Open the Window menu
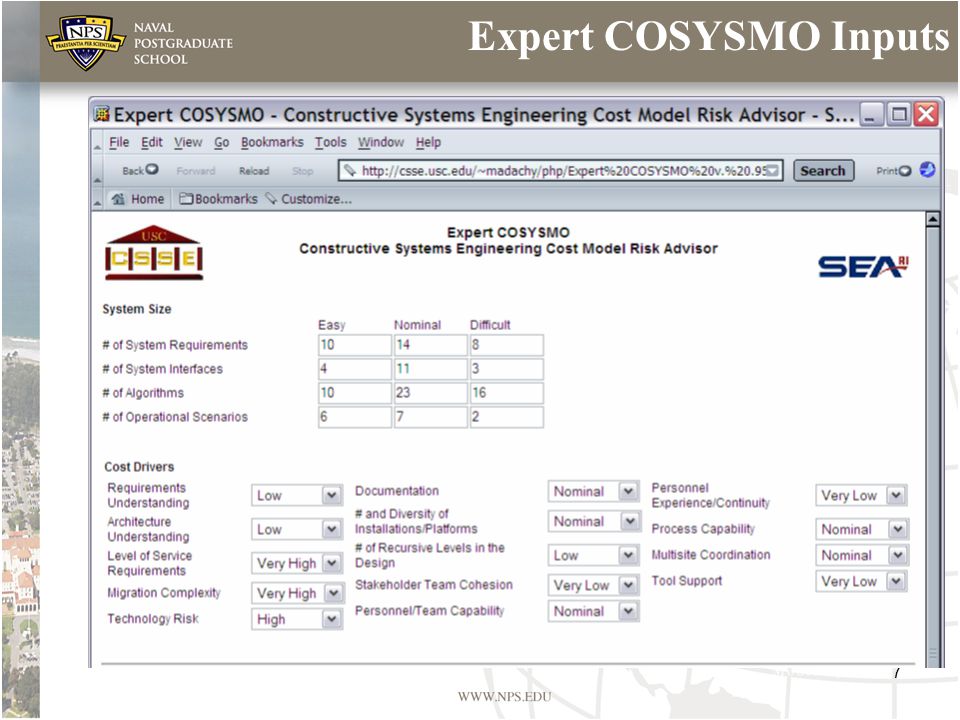This screenshot has height=720, width=960. point(381,143)
